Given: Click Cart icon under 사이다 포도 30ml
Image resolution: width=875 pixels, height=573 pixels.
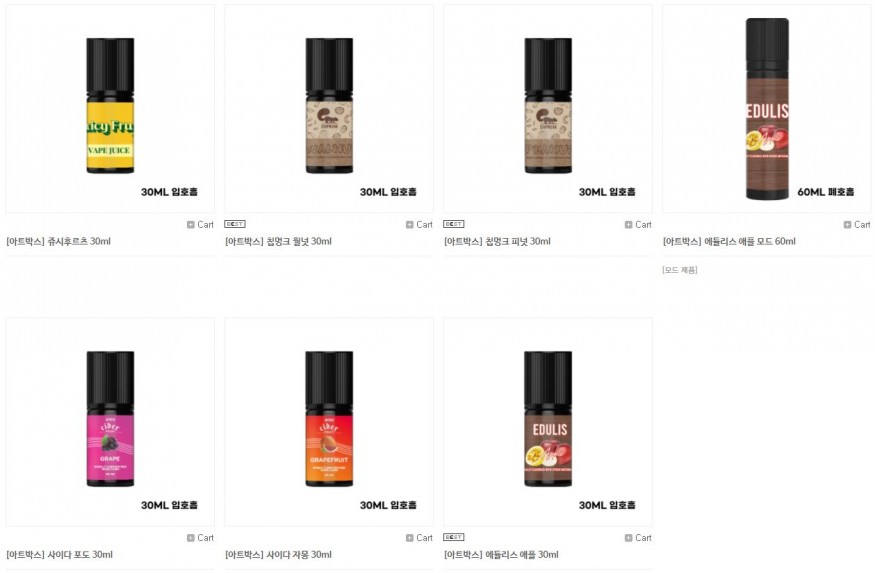Looking at the screenshot, I should coord(200,538).
